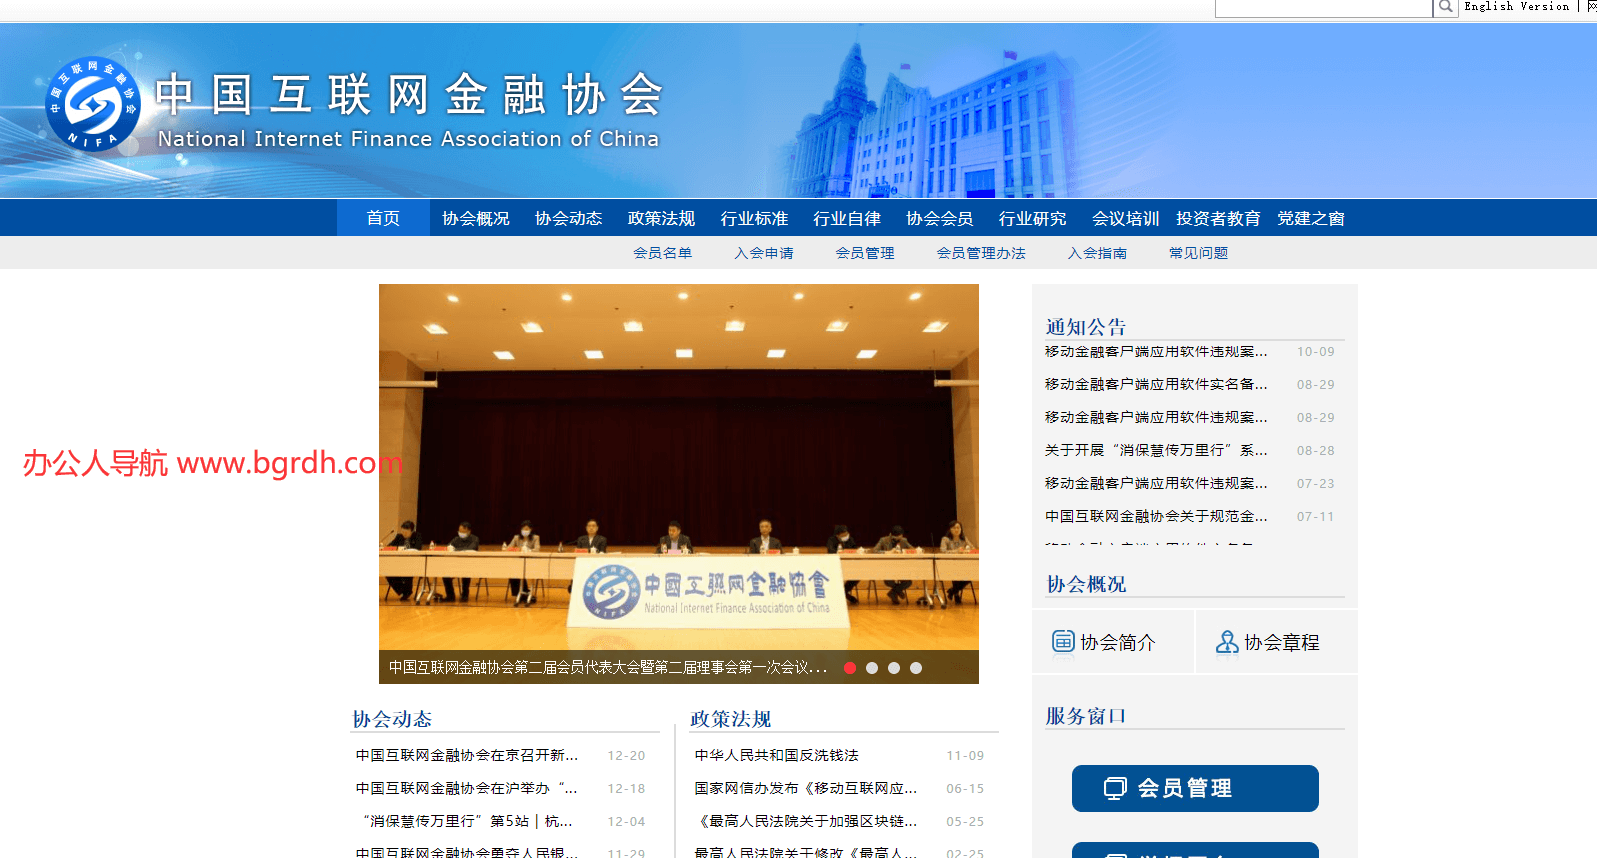Select 入会申请 submenu item
Viewport: 1597px width, 858px height.
[x=764, y=253]
